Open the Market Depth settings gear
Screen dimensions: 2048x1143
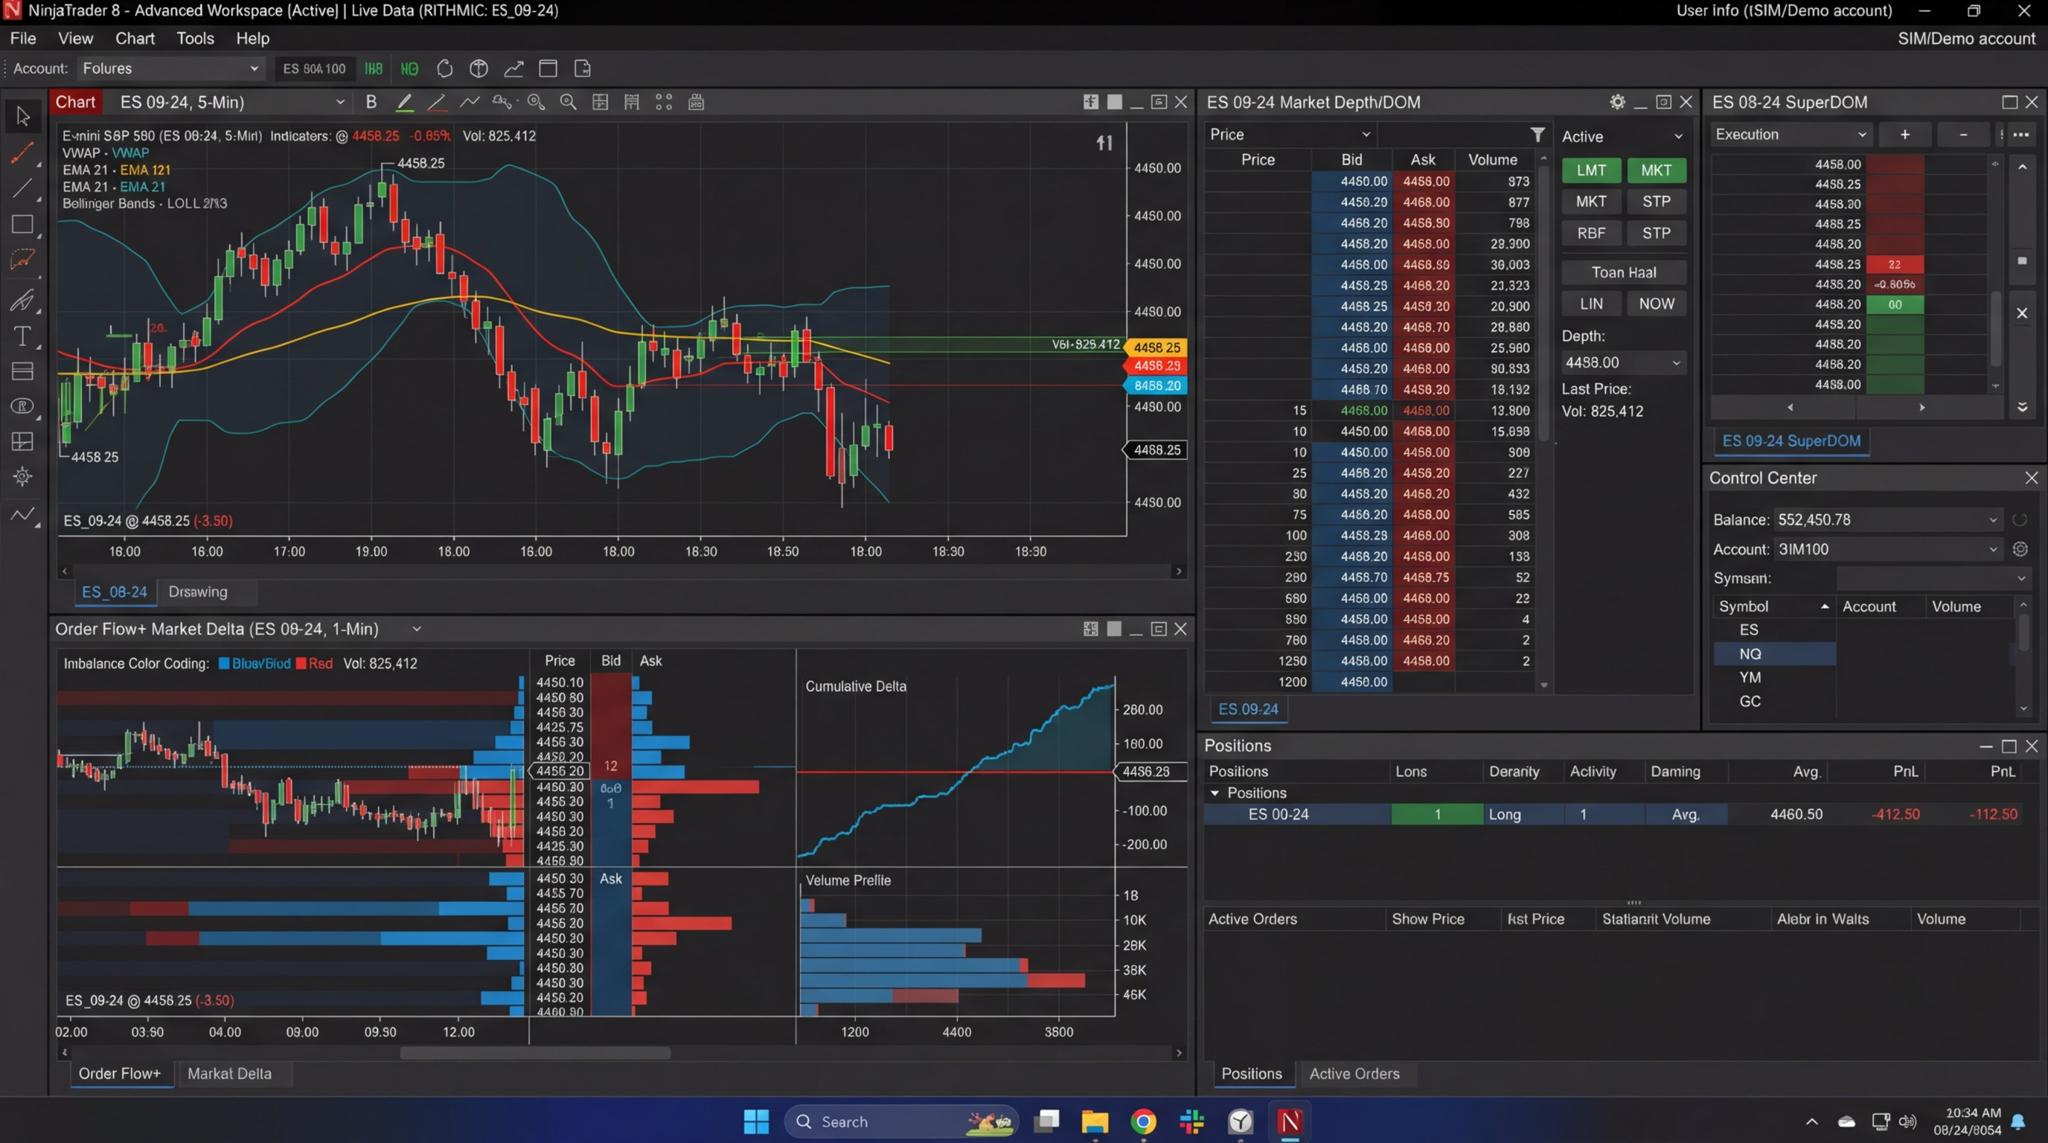tap(1616, 101)
